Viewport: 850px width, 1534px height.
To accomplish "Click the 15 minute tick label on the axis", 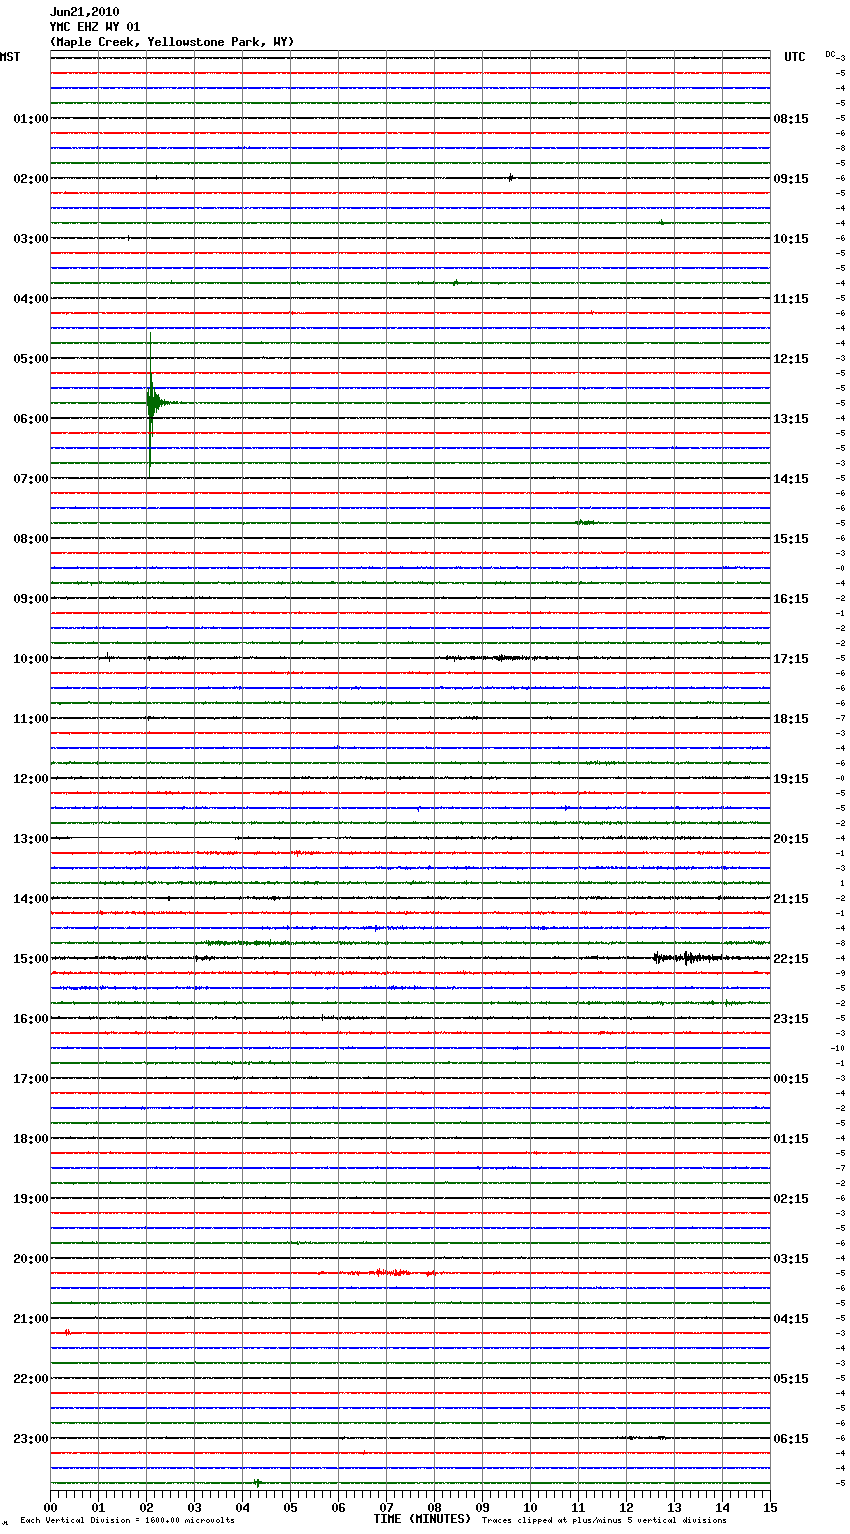I will pyautogui.click(x=770, y=1507).
